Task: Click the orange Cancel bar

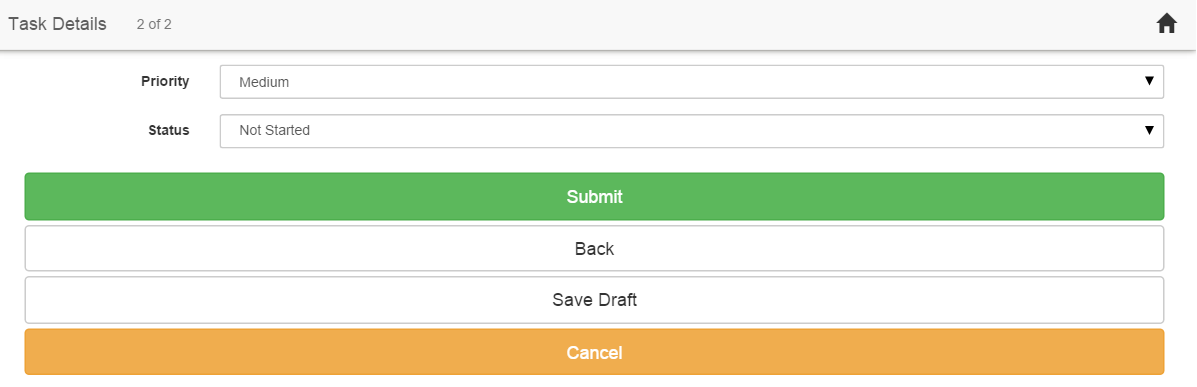Action: click(x=594, y=352)
